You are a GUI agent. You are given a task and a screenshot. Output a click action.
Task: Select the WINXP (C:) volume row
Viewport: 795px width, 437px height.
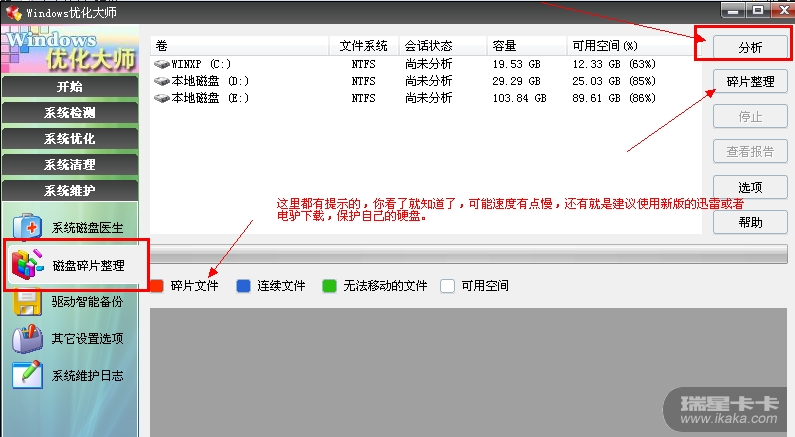[x=426, y=64]
